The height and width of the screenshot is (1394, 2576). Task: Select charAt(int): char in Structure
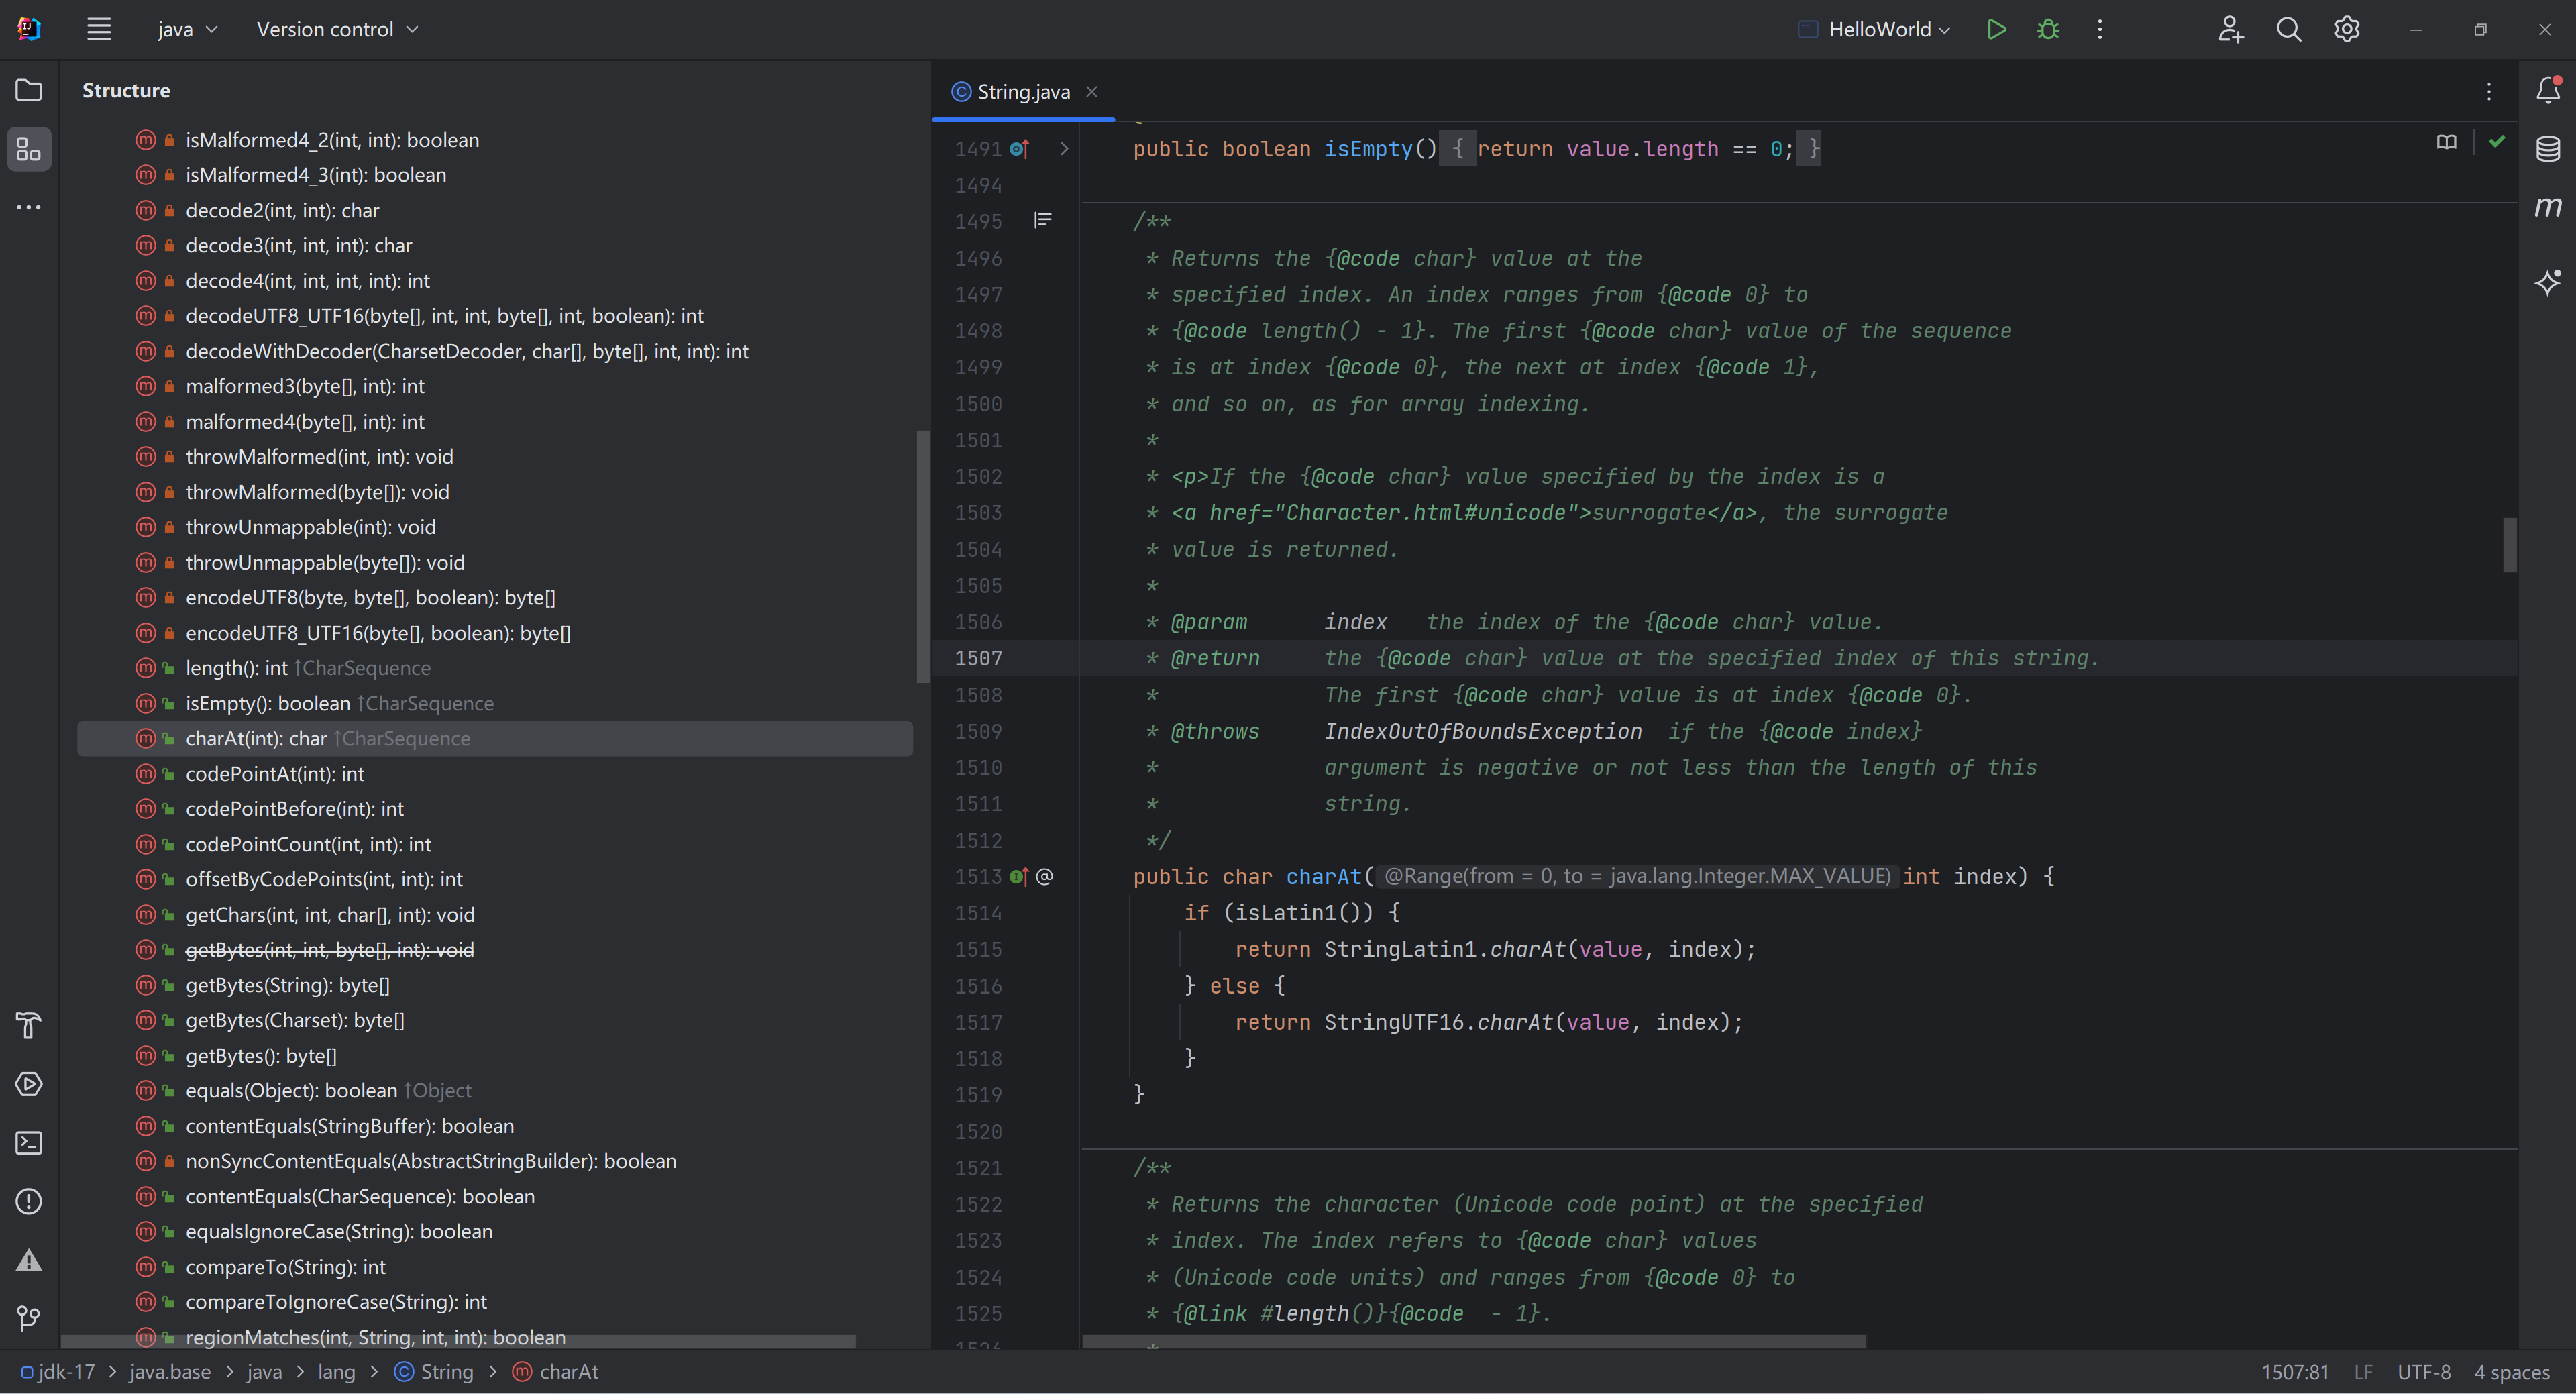click(x=494, y=738)
